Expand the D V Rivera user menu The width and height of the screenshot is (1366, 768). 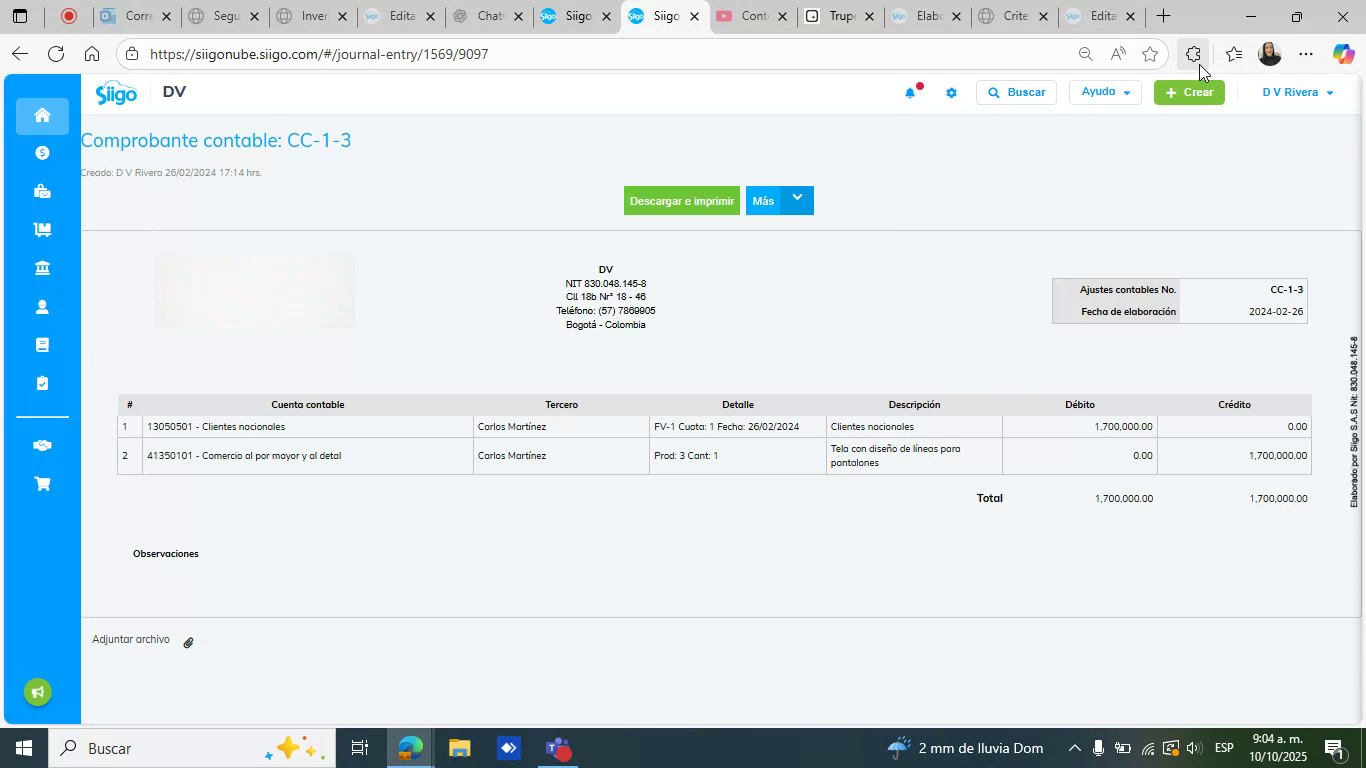point(1297,92)
